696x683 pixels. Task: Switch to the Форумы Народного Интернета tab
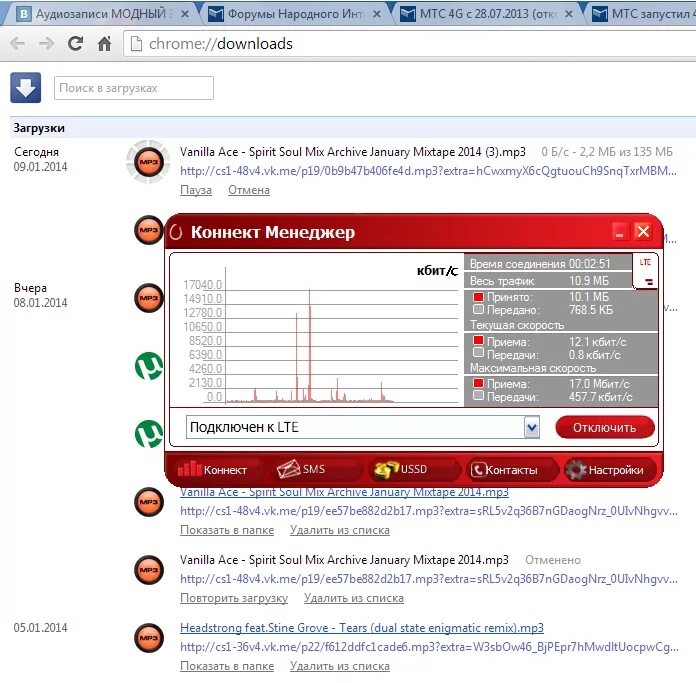coord(296,14)
